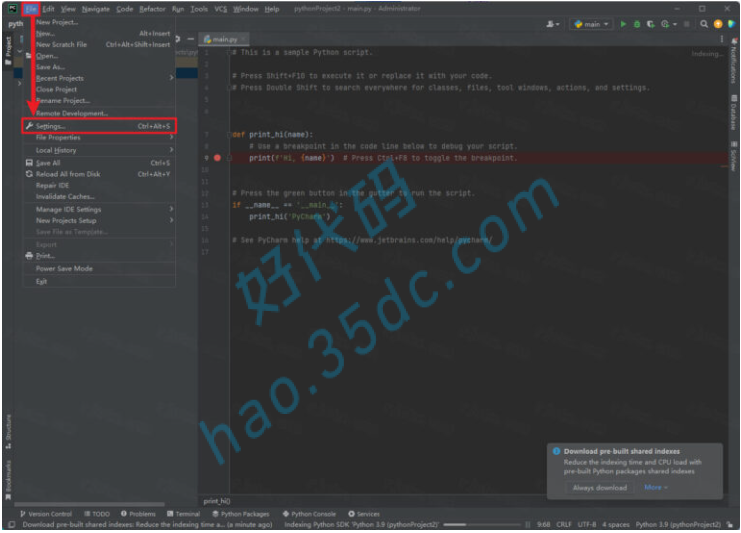Viewport: 741px width, 533px height.
Task: Click Reload All from Disk
Action: click(99, 174)
